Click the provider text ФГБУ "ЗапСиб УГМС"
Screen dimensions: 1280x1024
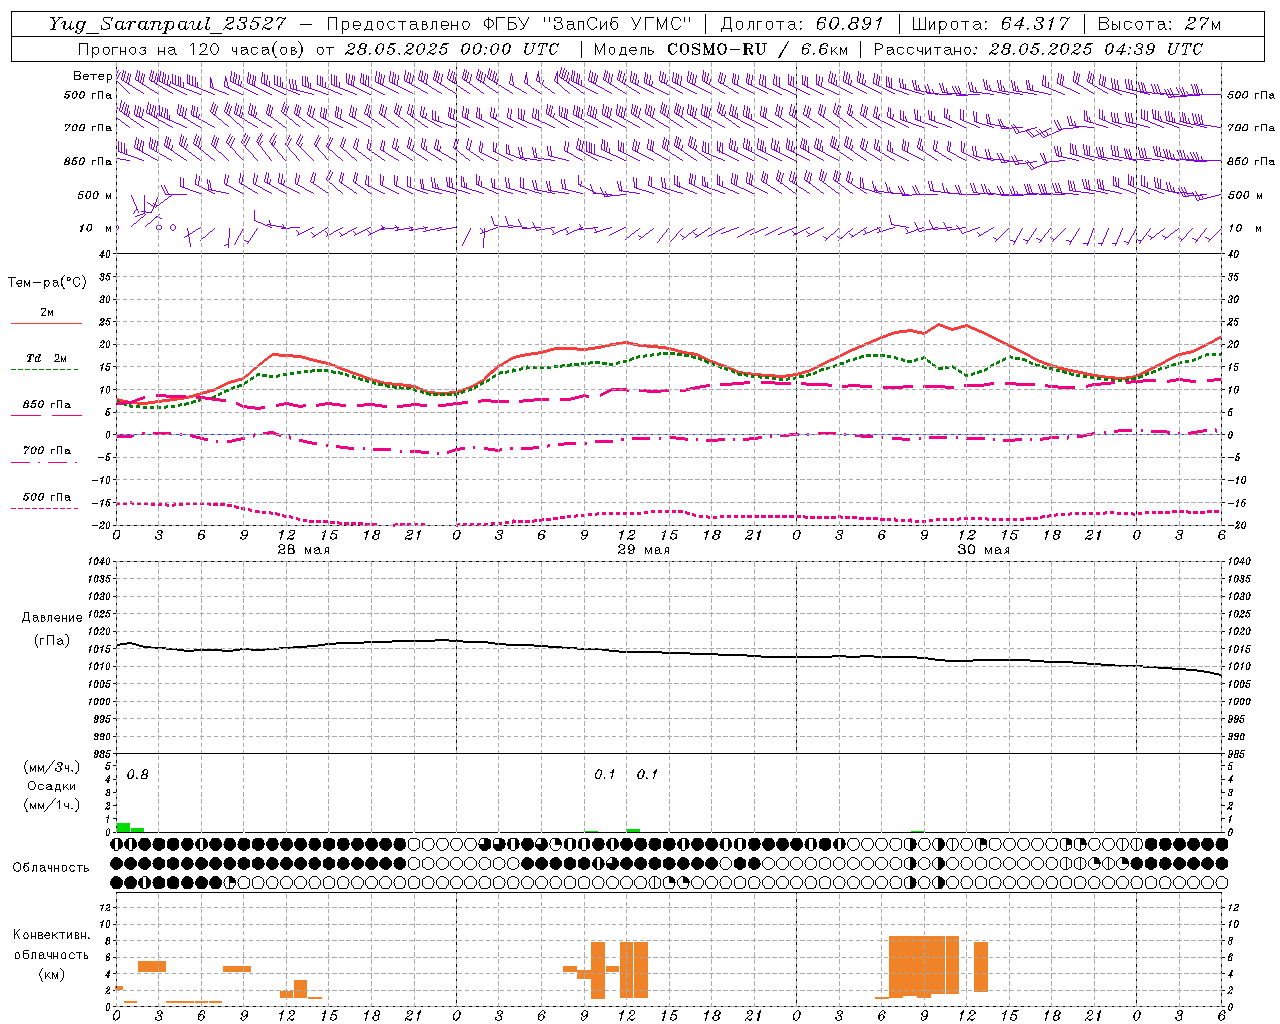coord(588,24)
